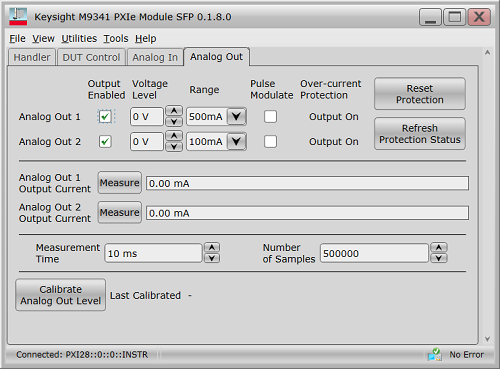The height and width of the screenshot is (369, 500).
Task: Click Analog Out 2 output current readout
Action: (x=307, y=213)
